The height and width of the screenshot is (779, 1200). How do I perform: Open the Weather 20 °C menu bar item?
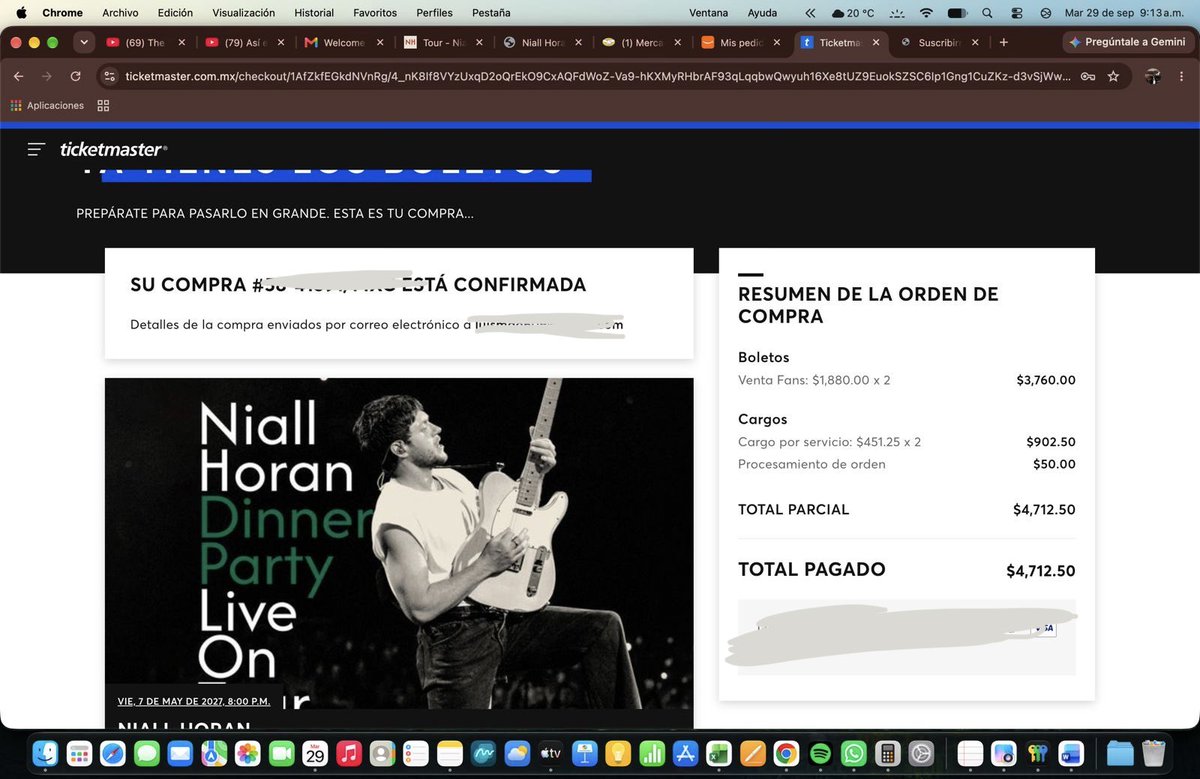(853, 13)
